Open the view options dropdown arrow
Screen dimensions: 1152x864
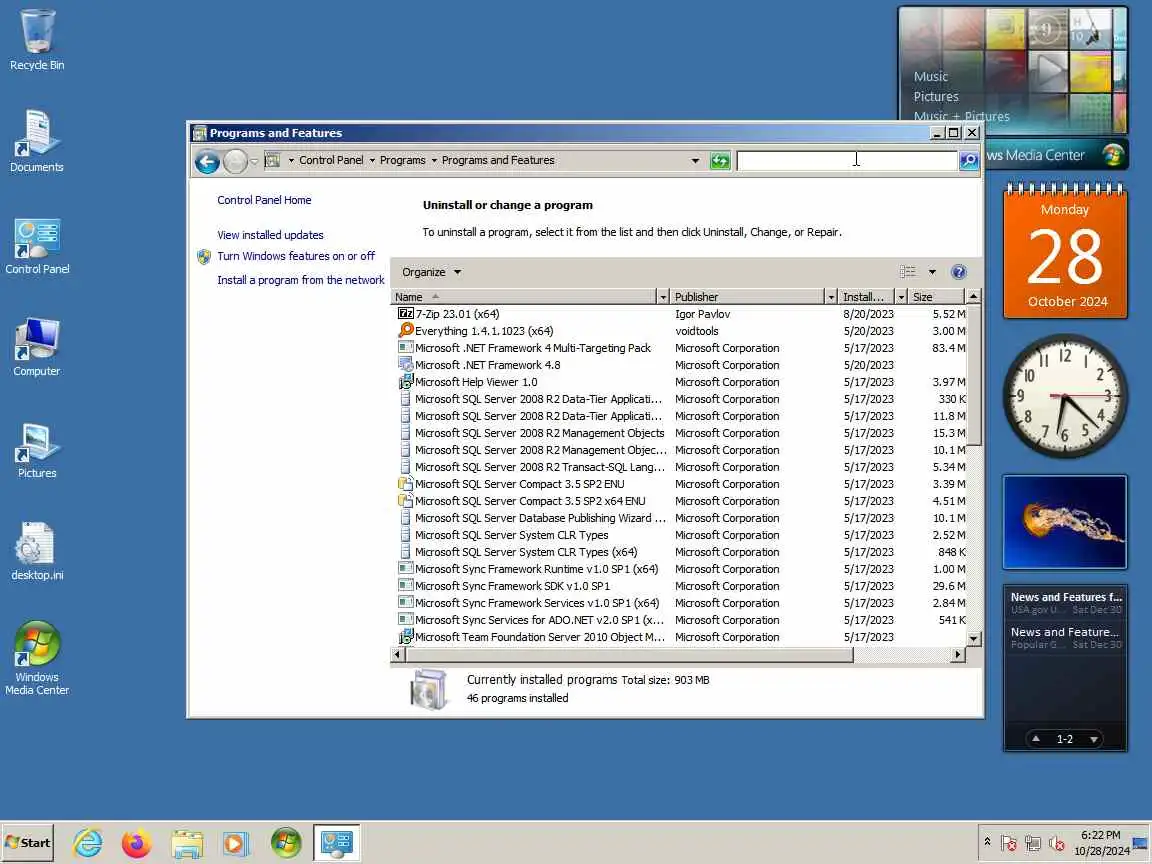(x=932, y=272)
